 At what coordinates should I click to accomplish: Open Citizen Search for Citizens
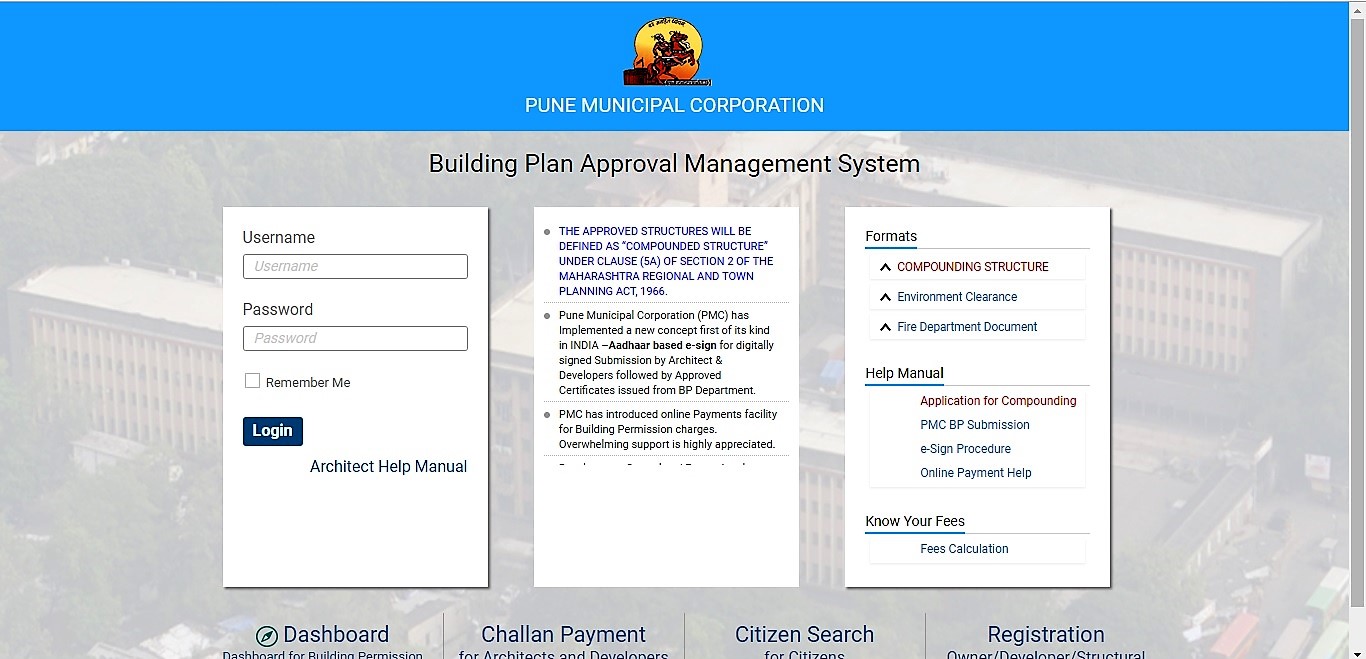[x=804, y=634]
